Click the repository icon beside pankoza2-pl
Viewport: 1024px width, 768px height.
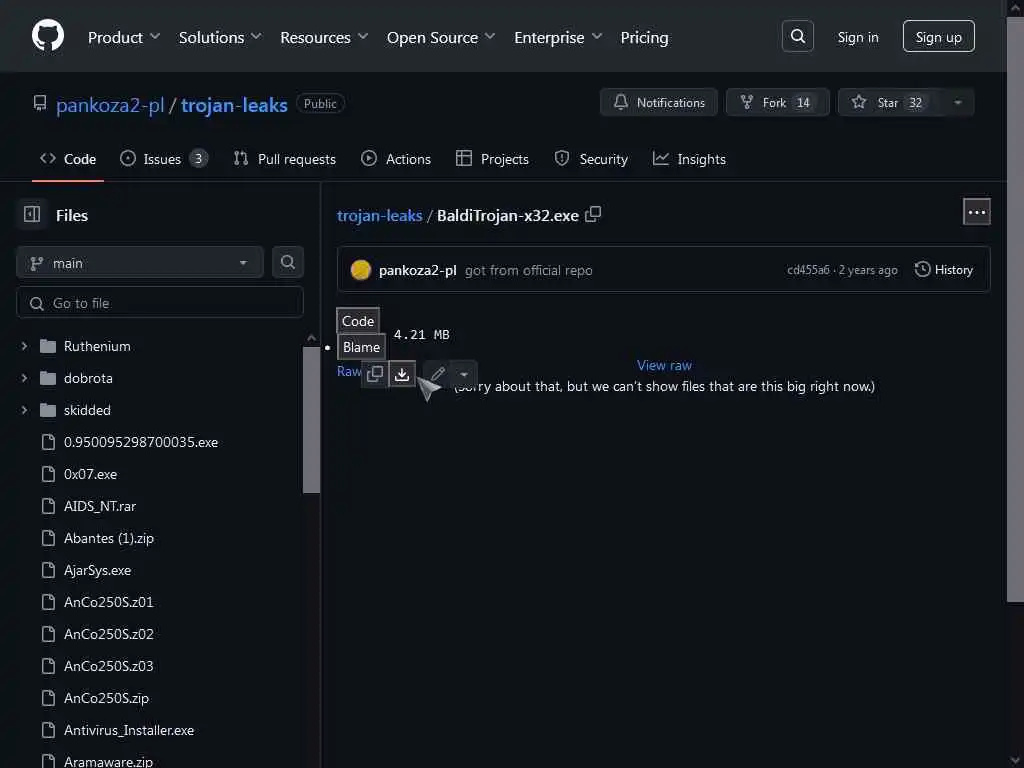point(40,103)
